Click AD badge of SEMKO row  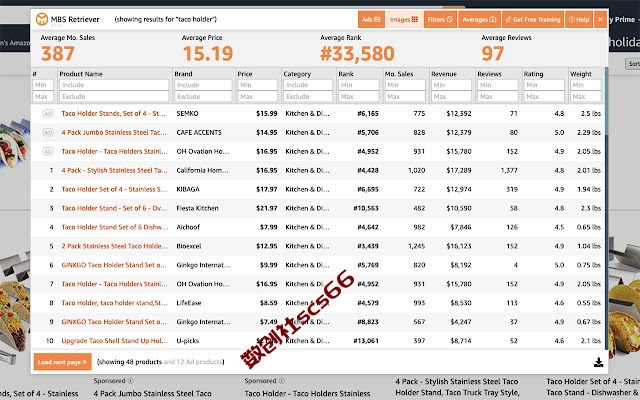pos(48,113)
